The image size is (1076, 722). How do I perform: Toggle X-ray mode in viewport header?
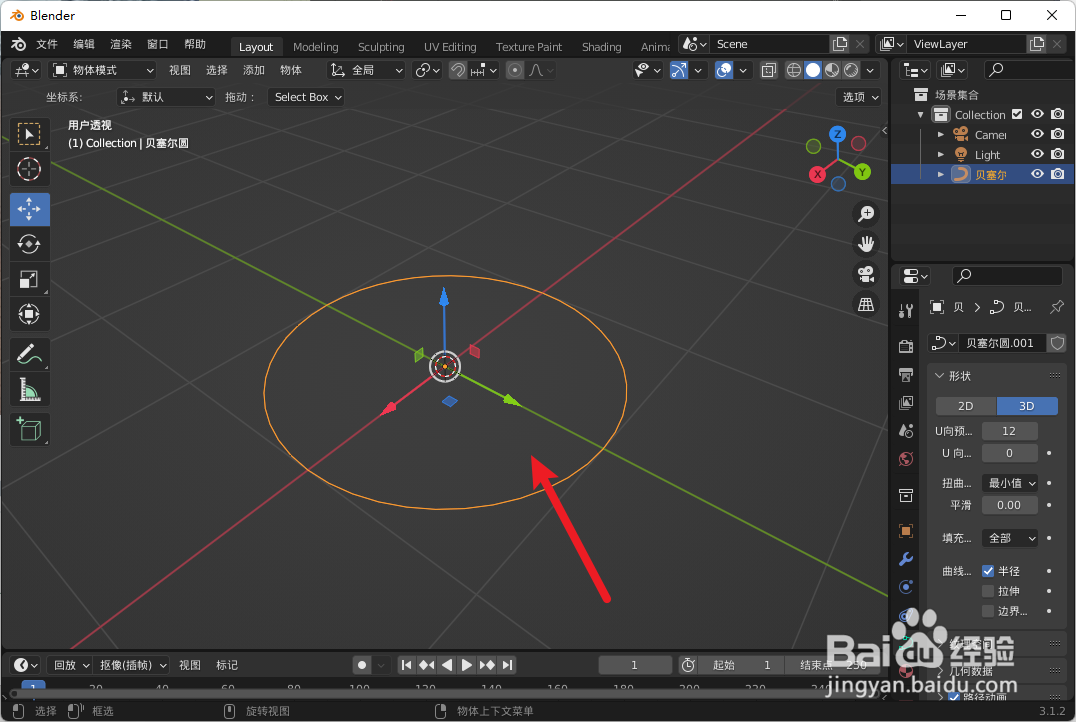pyautogui.click(x=769, y=70)
